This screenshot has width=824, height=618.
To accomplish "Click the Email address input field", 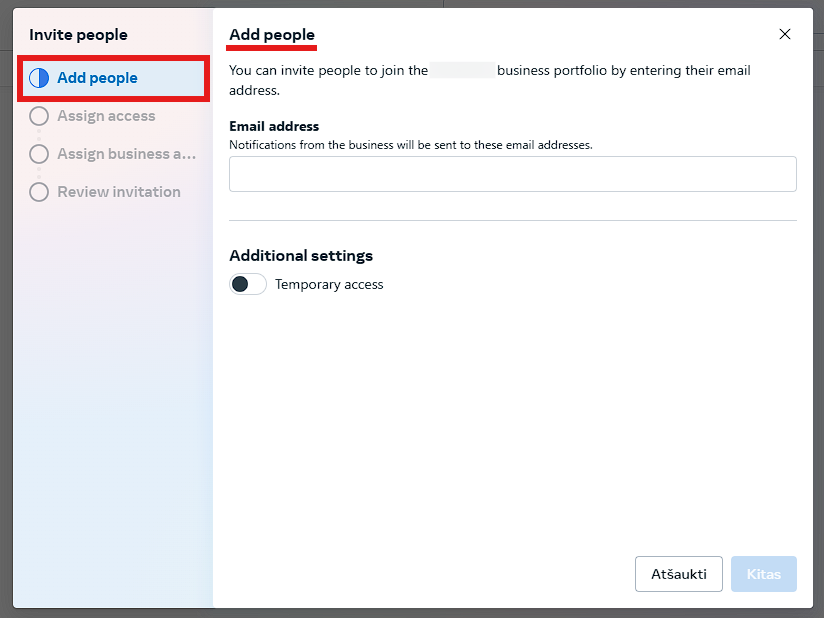I will pyautogui.click(x=512, y=174).
